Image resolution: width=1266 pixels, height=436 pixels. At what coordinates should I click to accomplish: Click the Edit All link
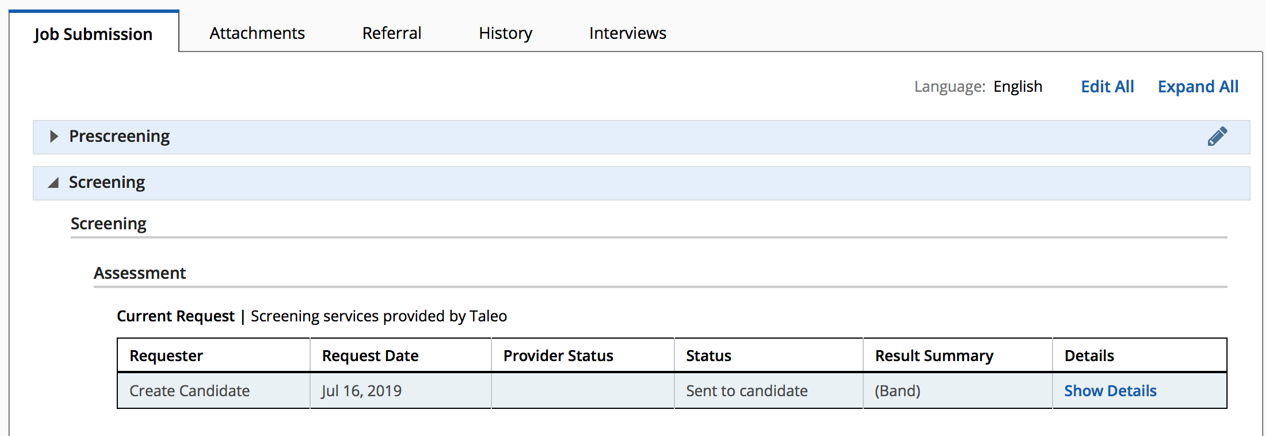point(1107,87)
